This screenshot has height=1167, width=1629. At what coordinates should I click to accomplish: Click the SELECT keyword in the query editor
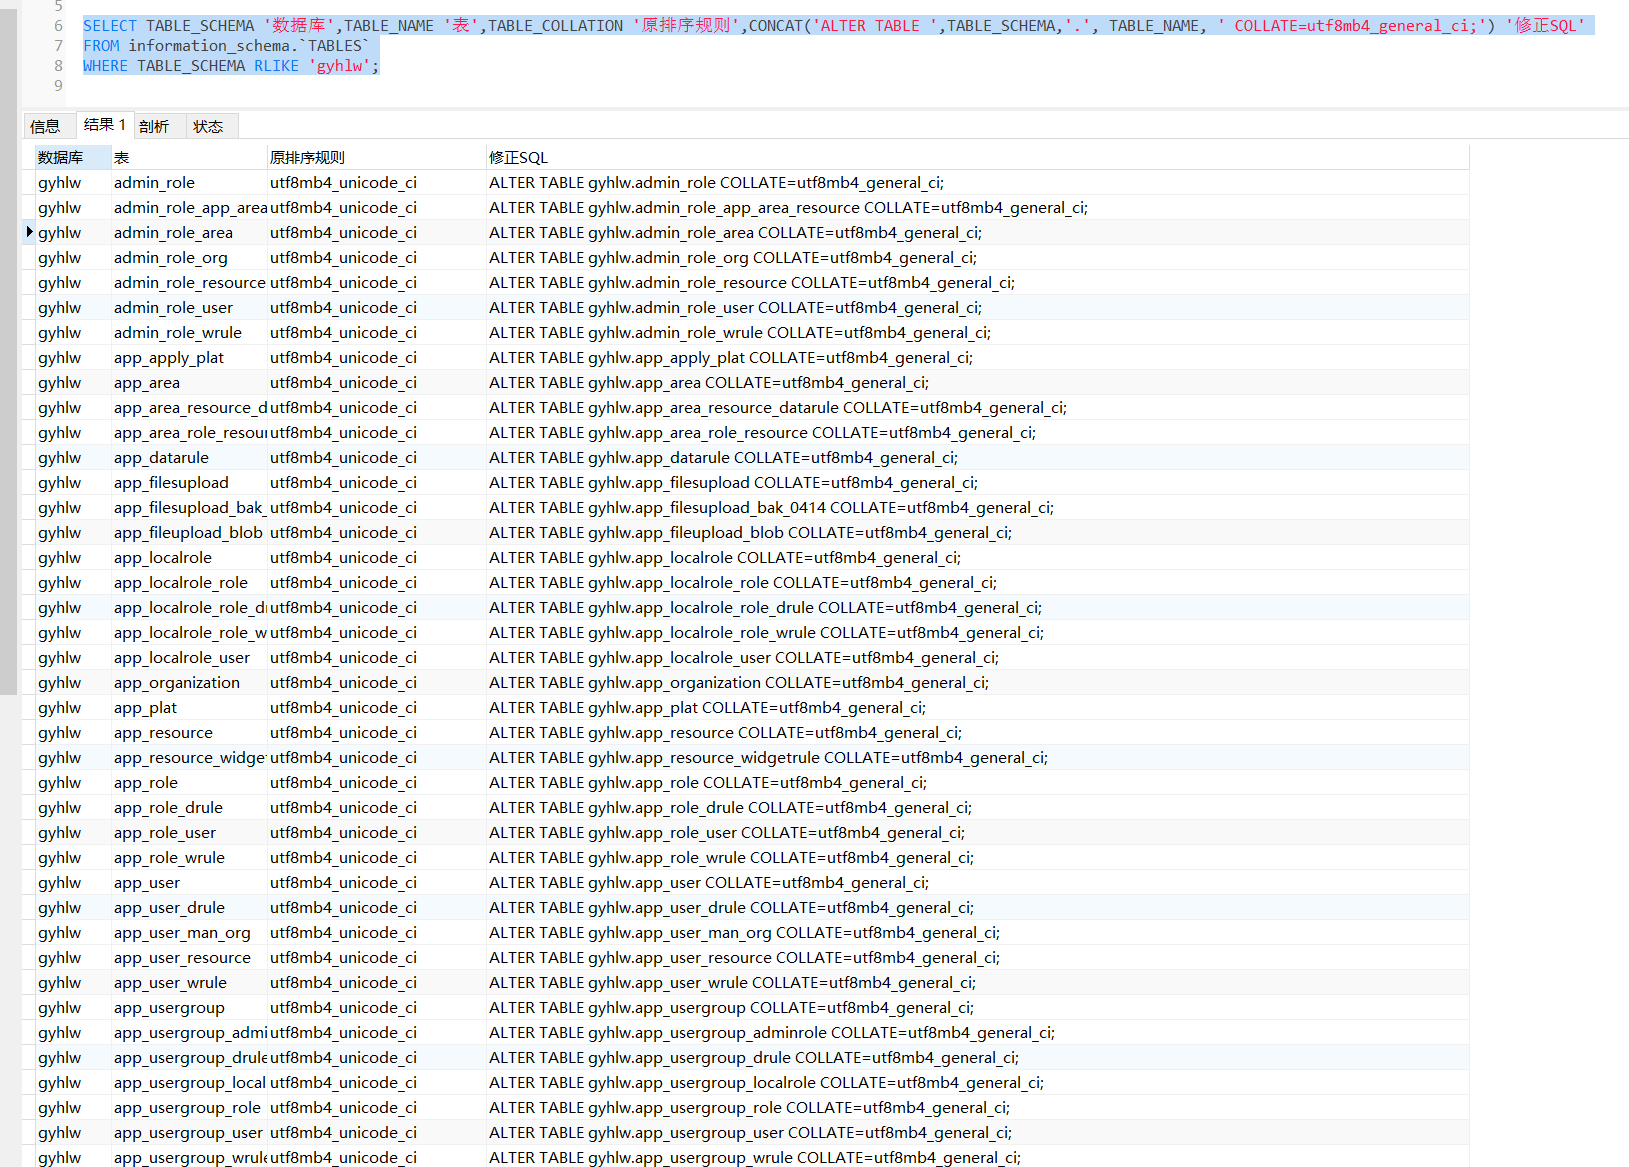point(110,26)
